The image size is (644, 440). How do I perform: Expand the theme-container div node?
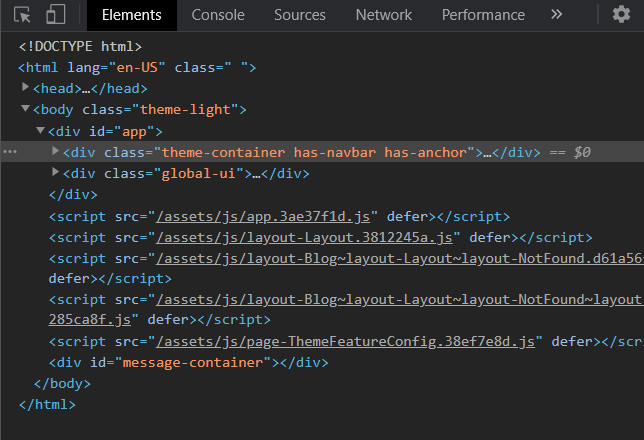click(x=55, y=151)
